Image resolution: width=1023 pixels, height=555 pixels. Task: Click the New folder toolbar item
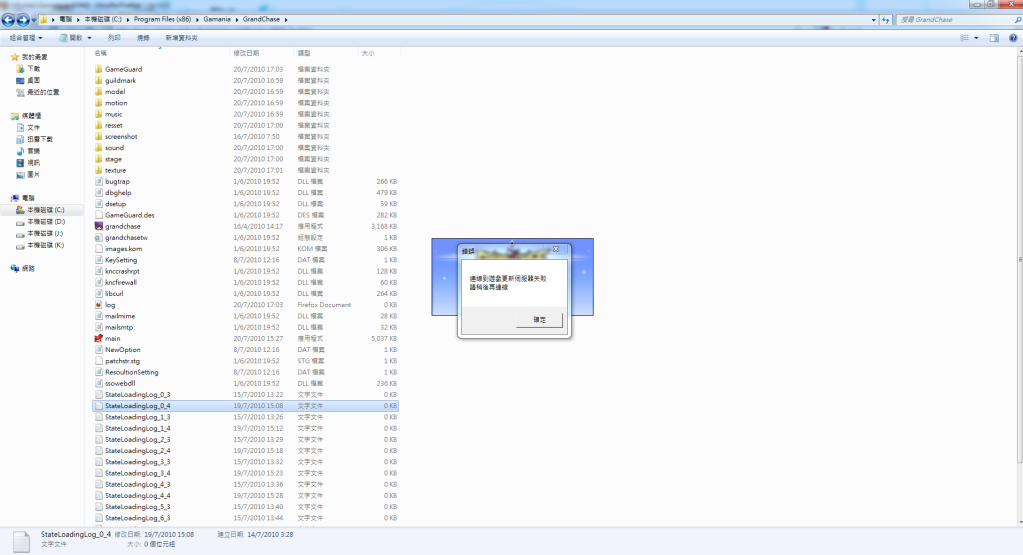tap(181, 38)
